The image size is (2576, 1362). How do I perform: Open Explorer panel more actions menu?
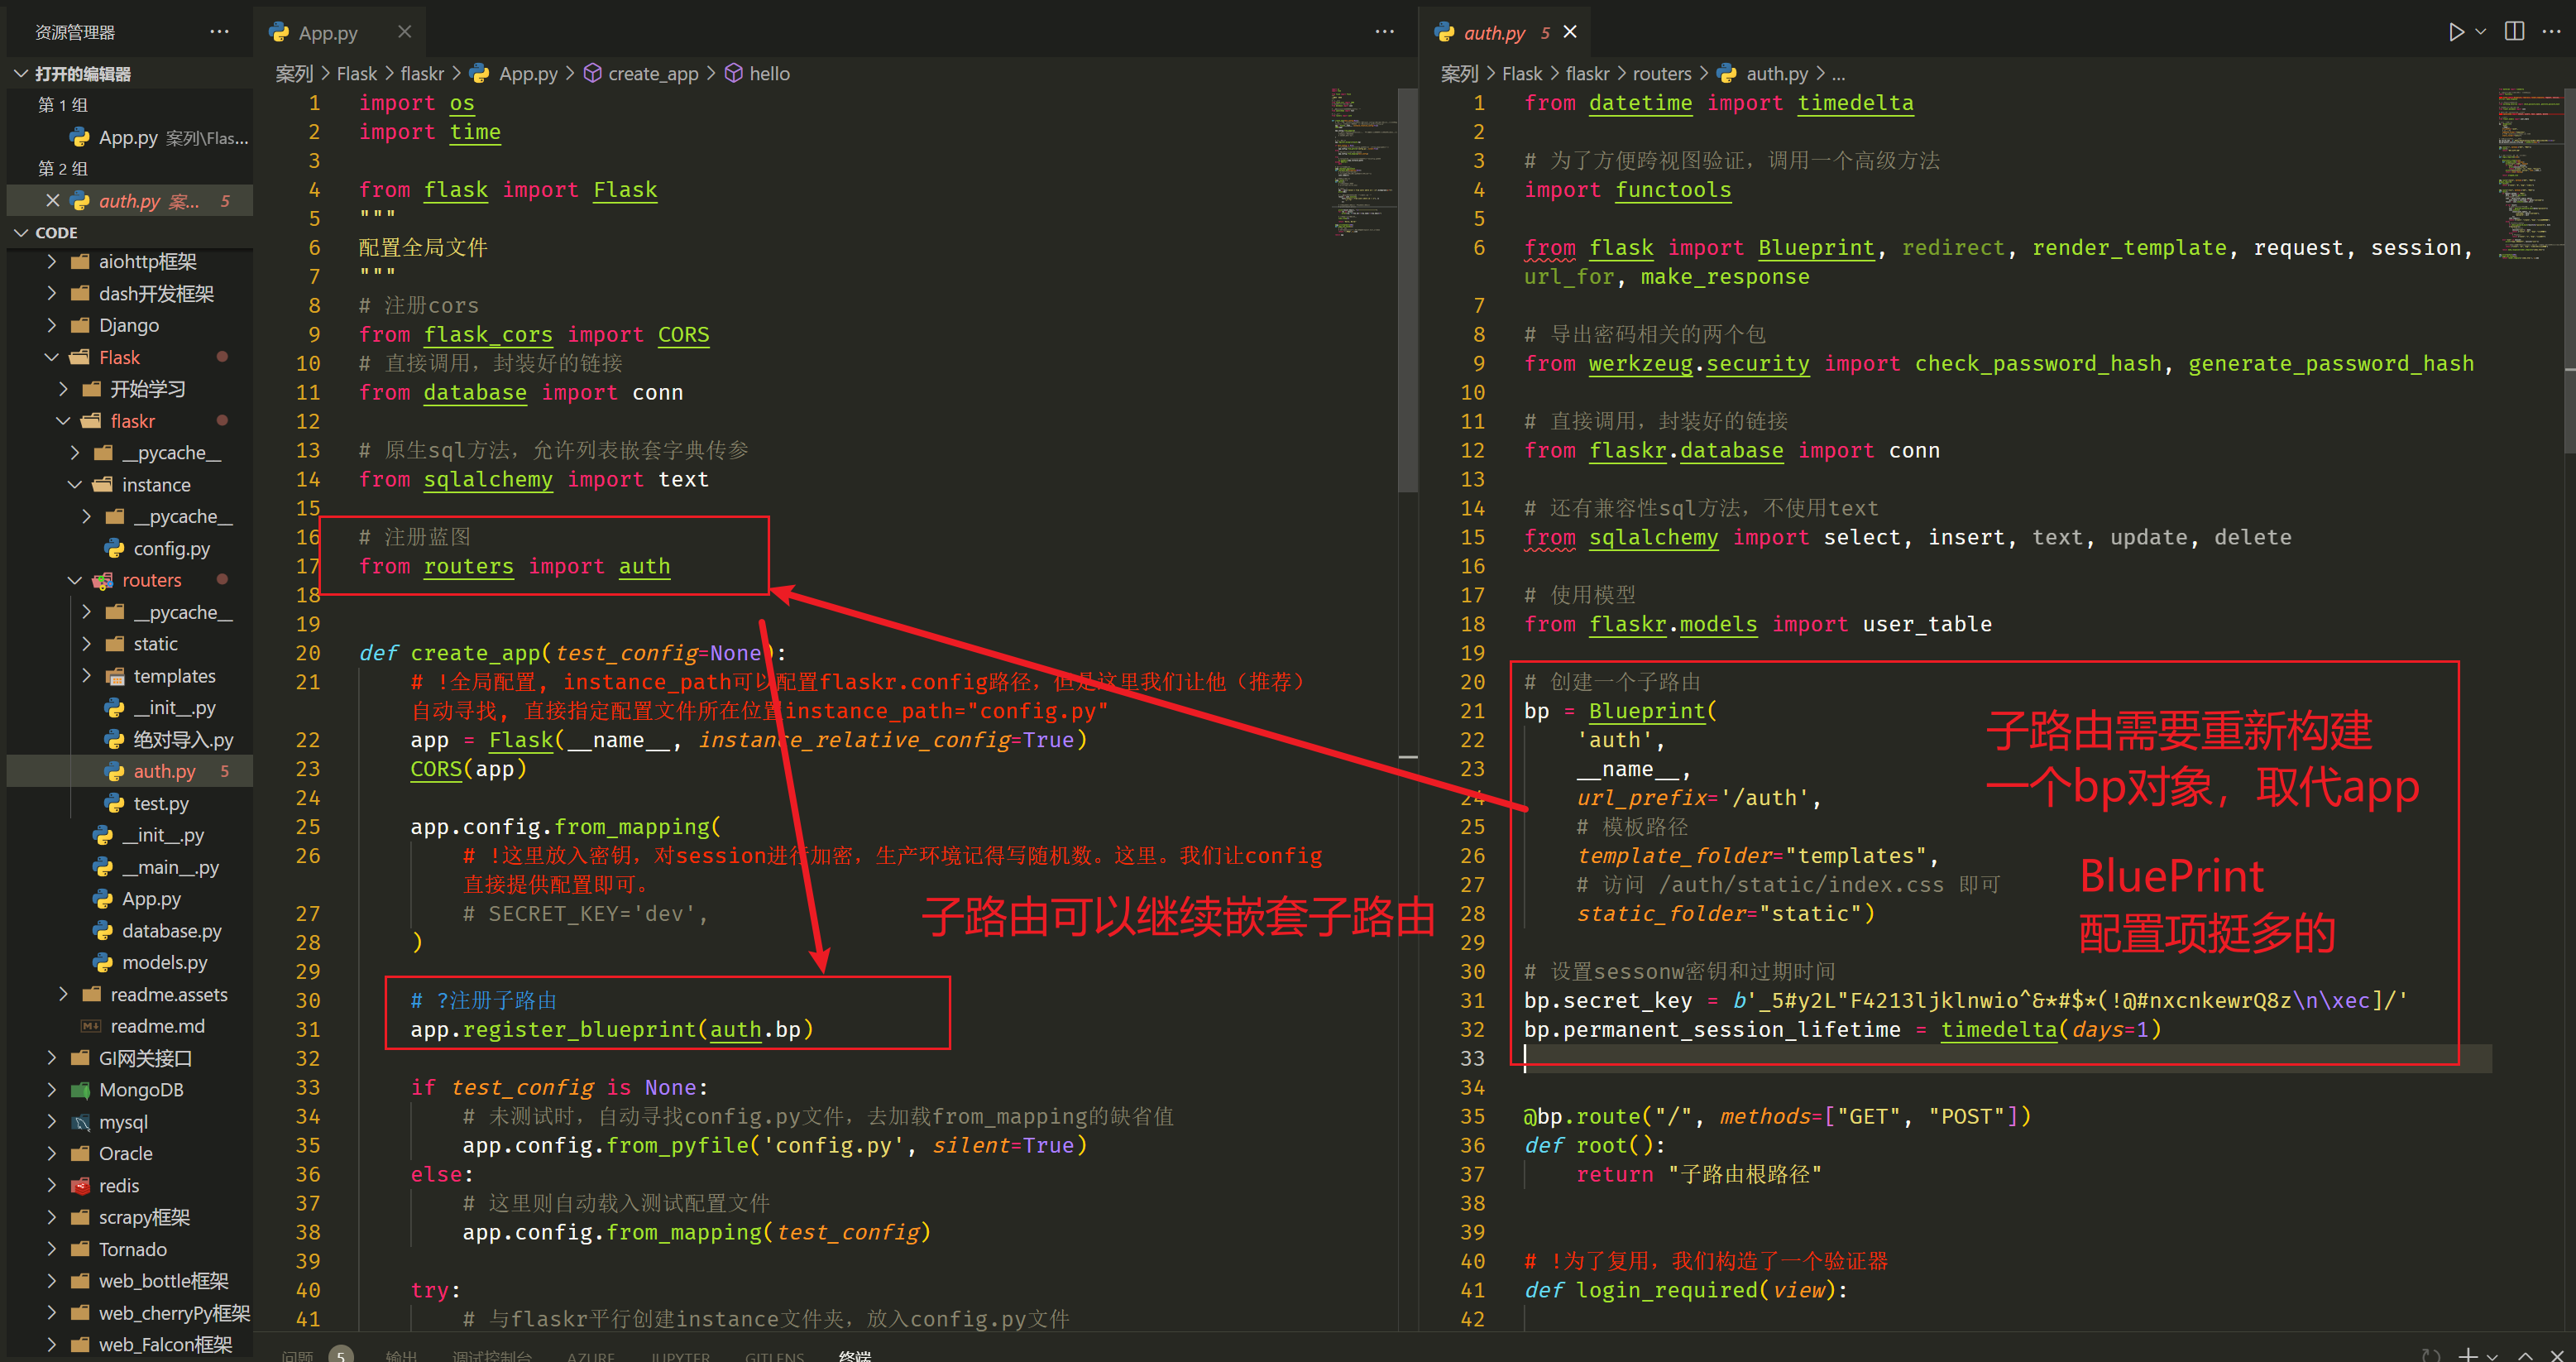click(219, 32)
